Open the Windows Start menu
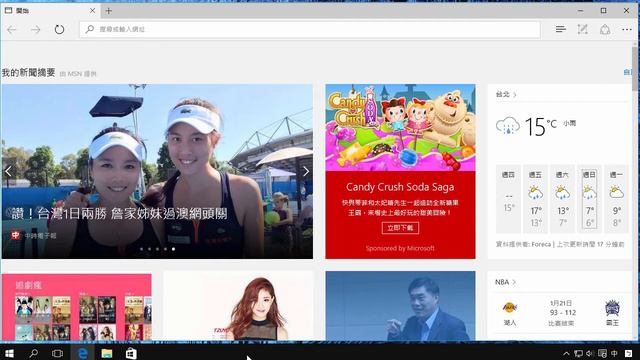Image resolution: width=640 pixels, height=360 pixels. point(9,353)
